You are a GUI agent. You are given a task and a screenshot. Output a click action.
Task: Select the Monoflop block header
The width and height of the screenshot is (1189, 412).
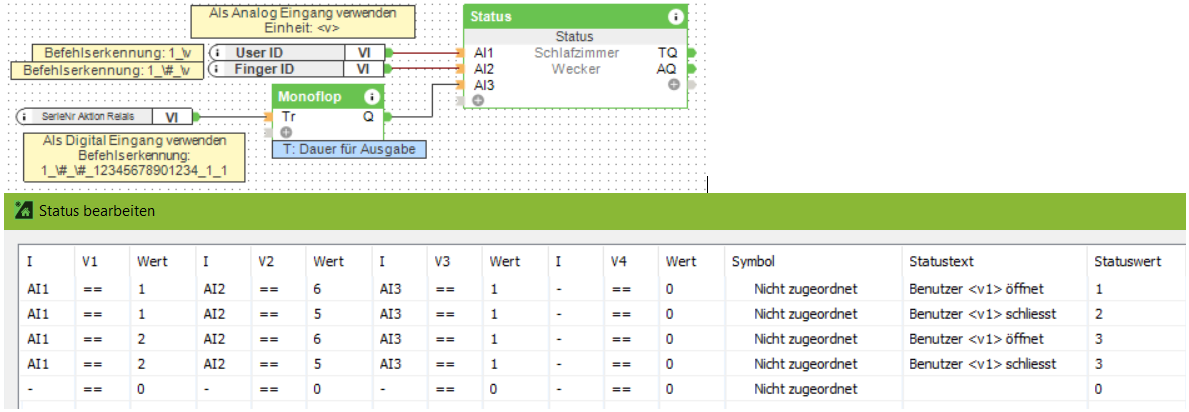[328, 97]
